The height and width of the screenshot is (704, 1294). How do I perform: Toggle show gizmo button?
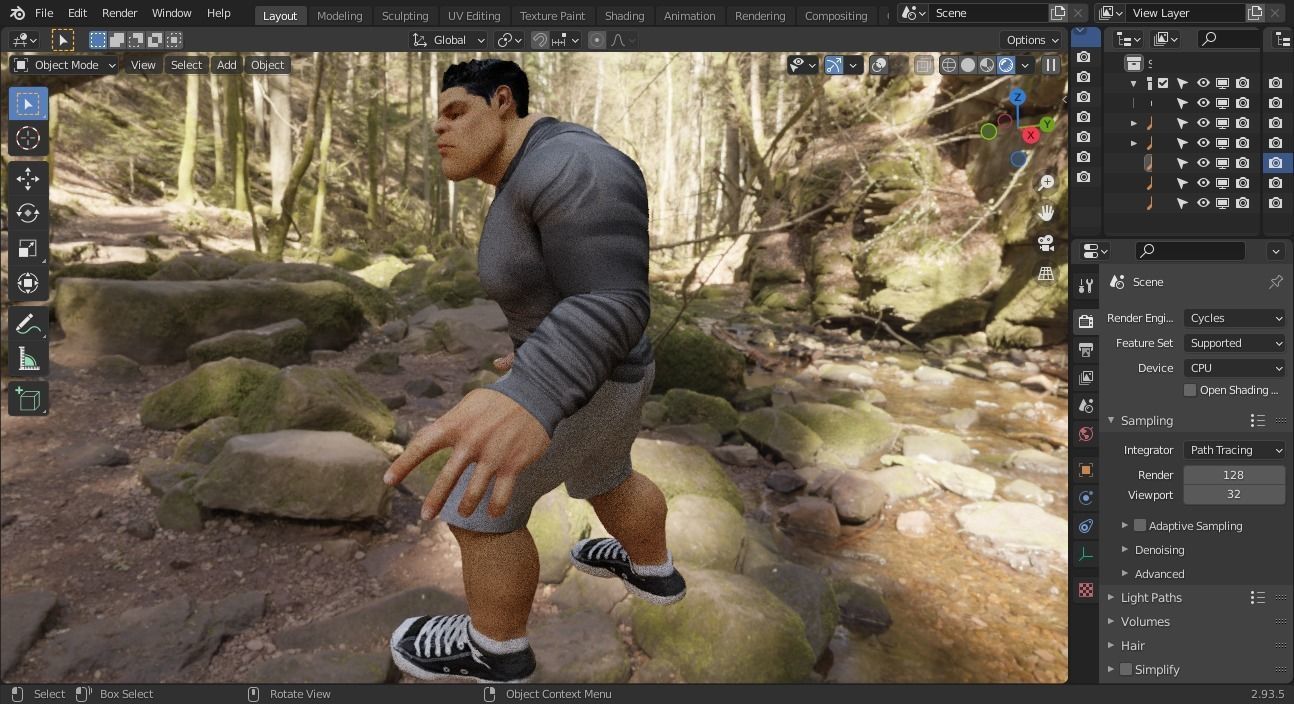pyautogui.click(x=833, y=65)
